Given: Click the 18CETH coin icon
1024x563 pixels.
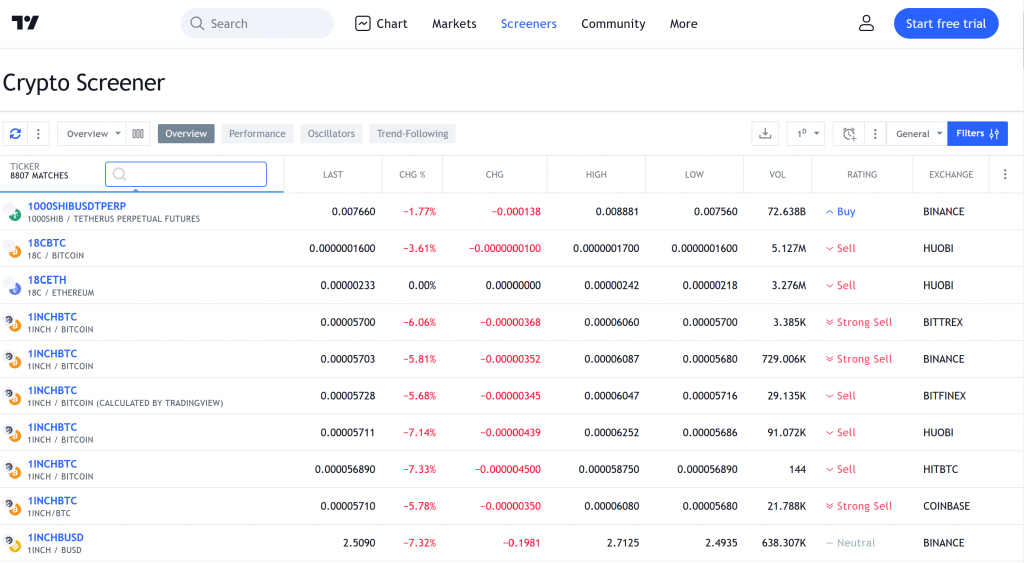Looking at the screenshot, I should point(12,285).
